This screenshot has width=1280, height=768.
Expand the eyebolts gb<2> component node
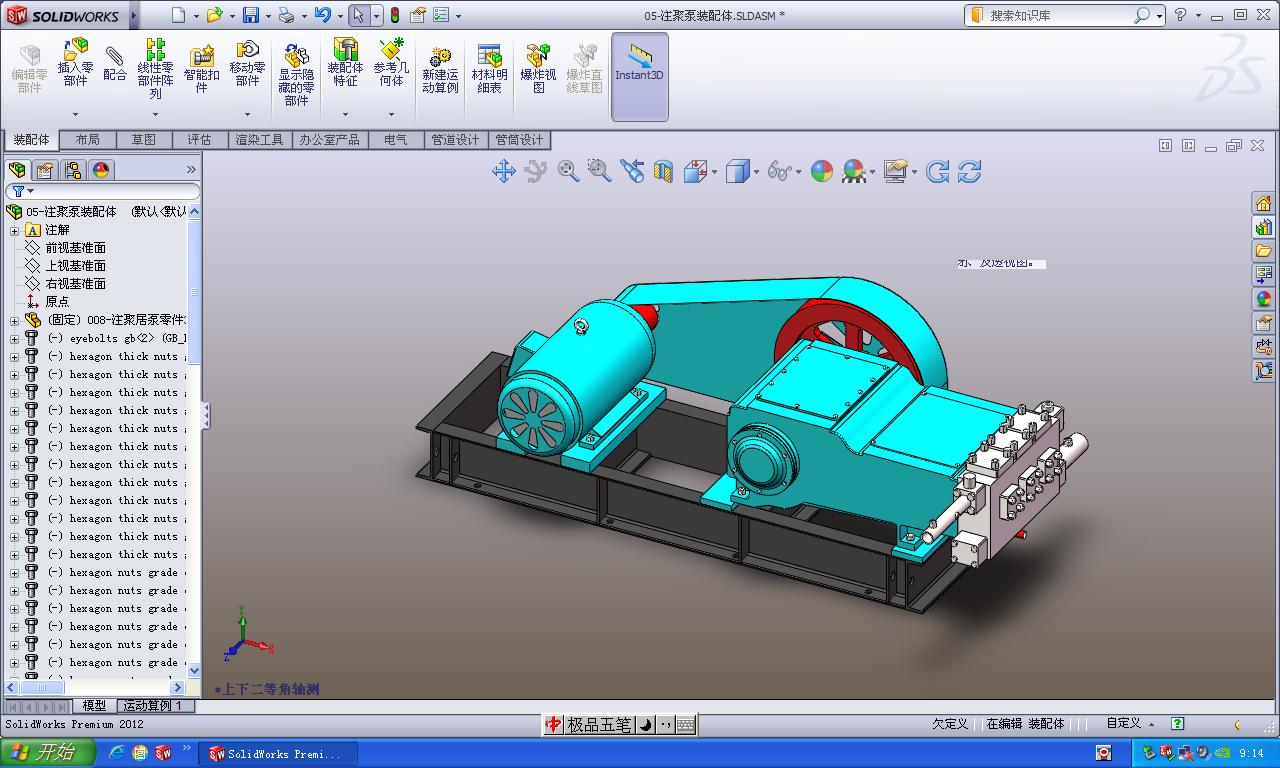tap(15, 339)
